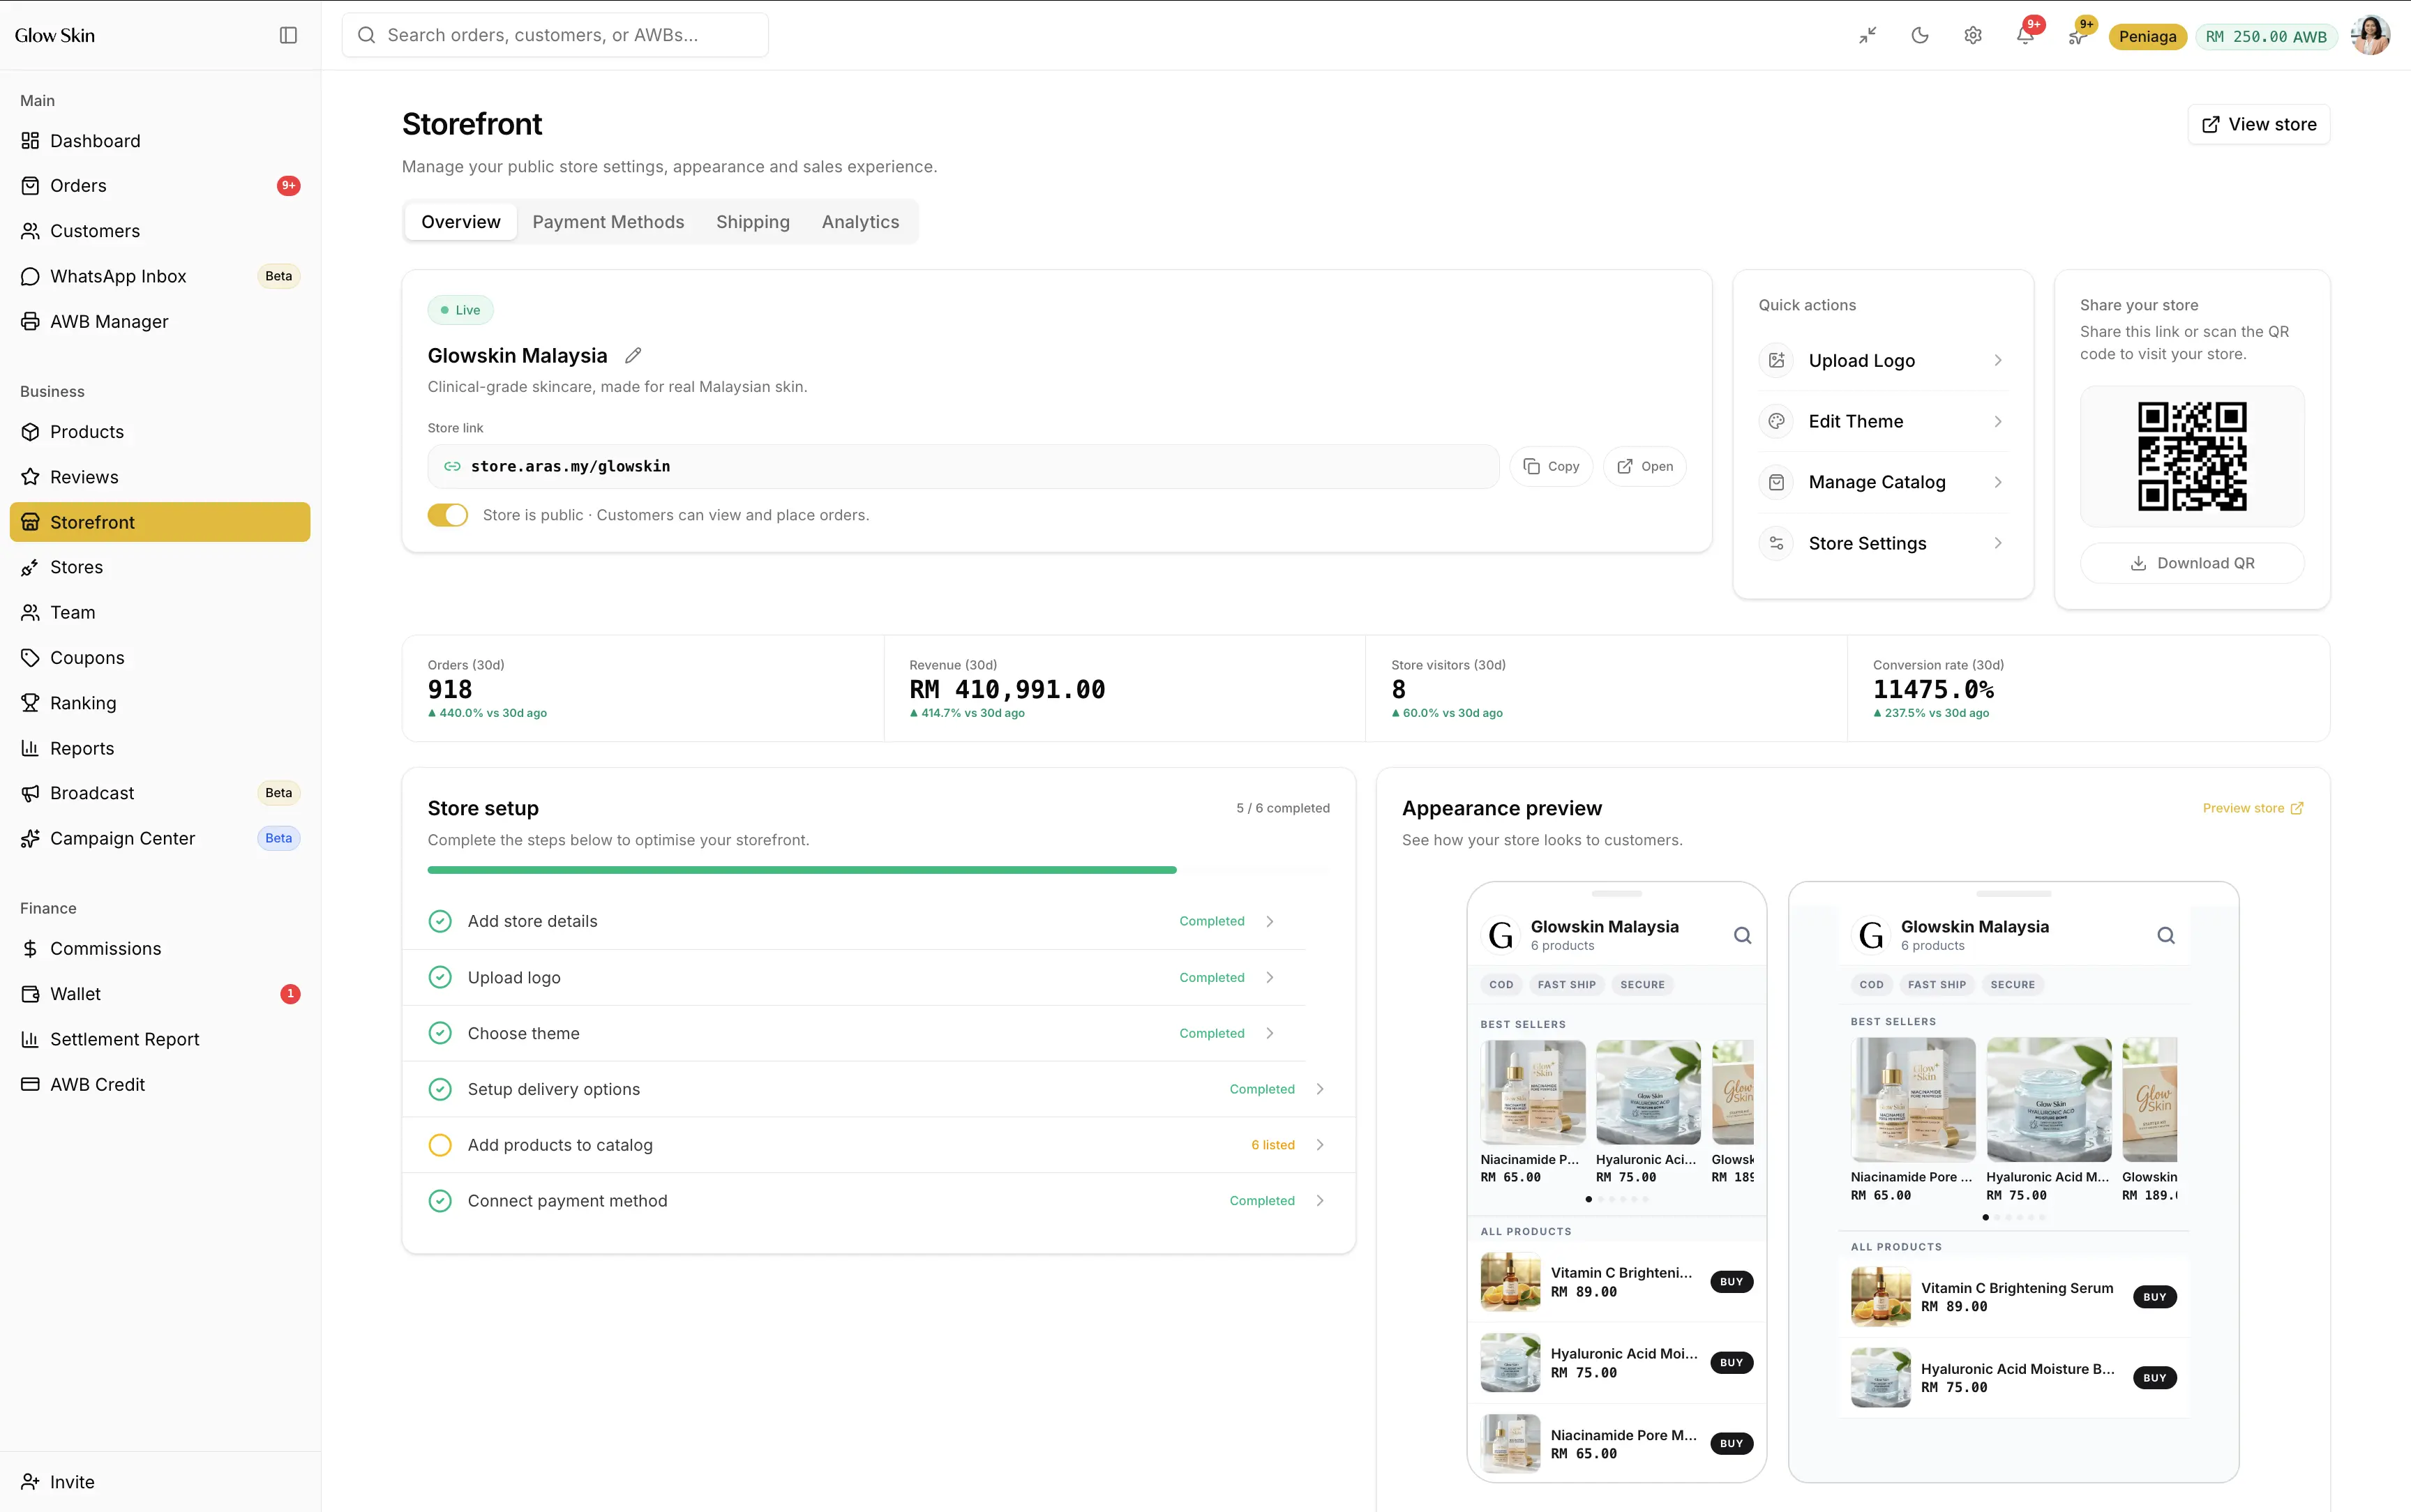Click Buy on Vitamin C serum mobile preview
The height and width of the screenshot is (1512, 2411).
[1731, 1282]
